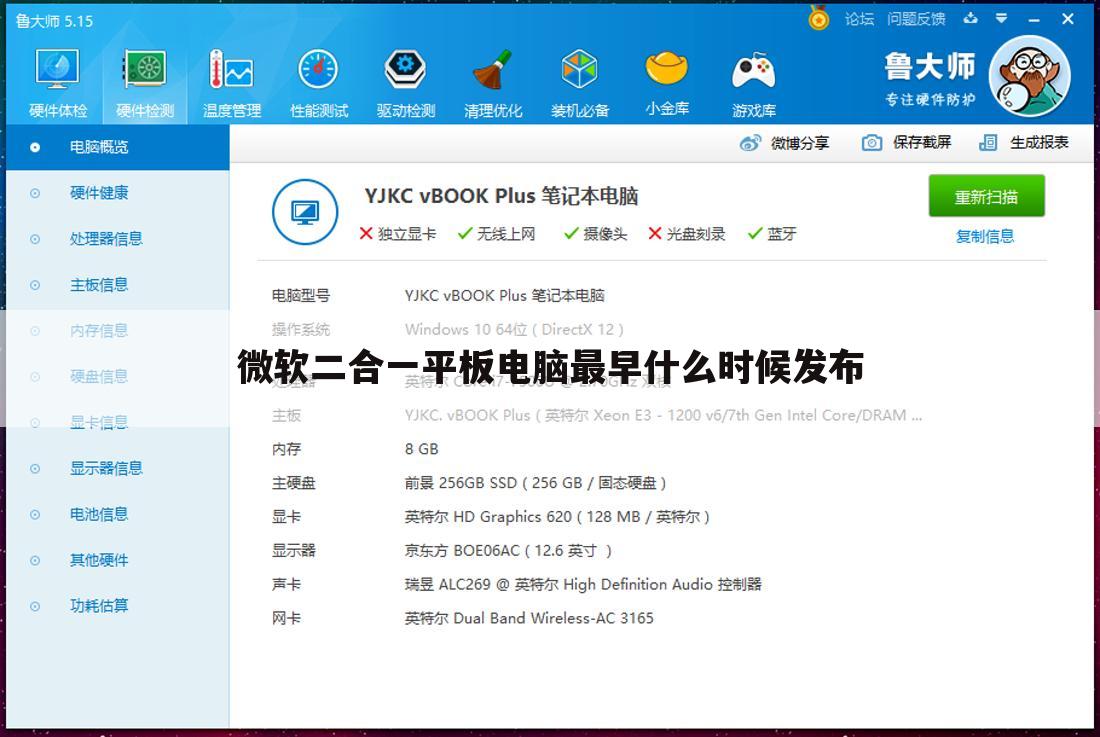Open the 游戏库 gamepad icon

coord(755,70)
